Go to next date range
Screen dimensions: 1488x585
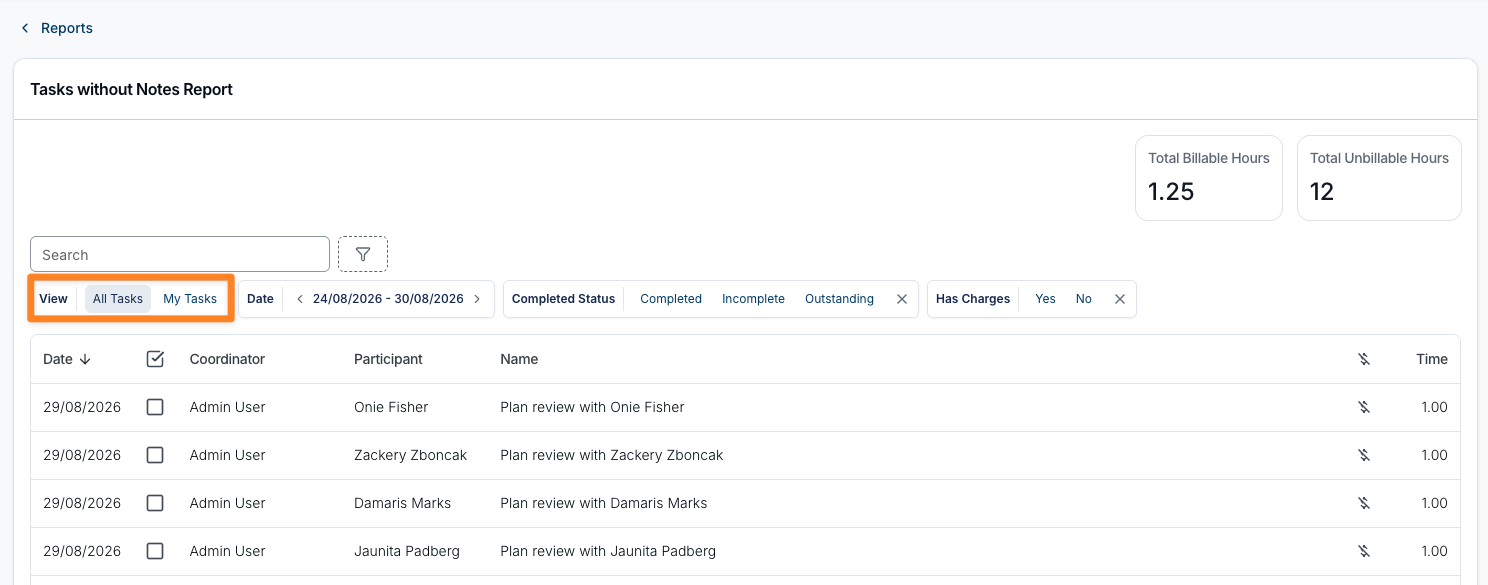coord(477,299)
